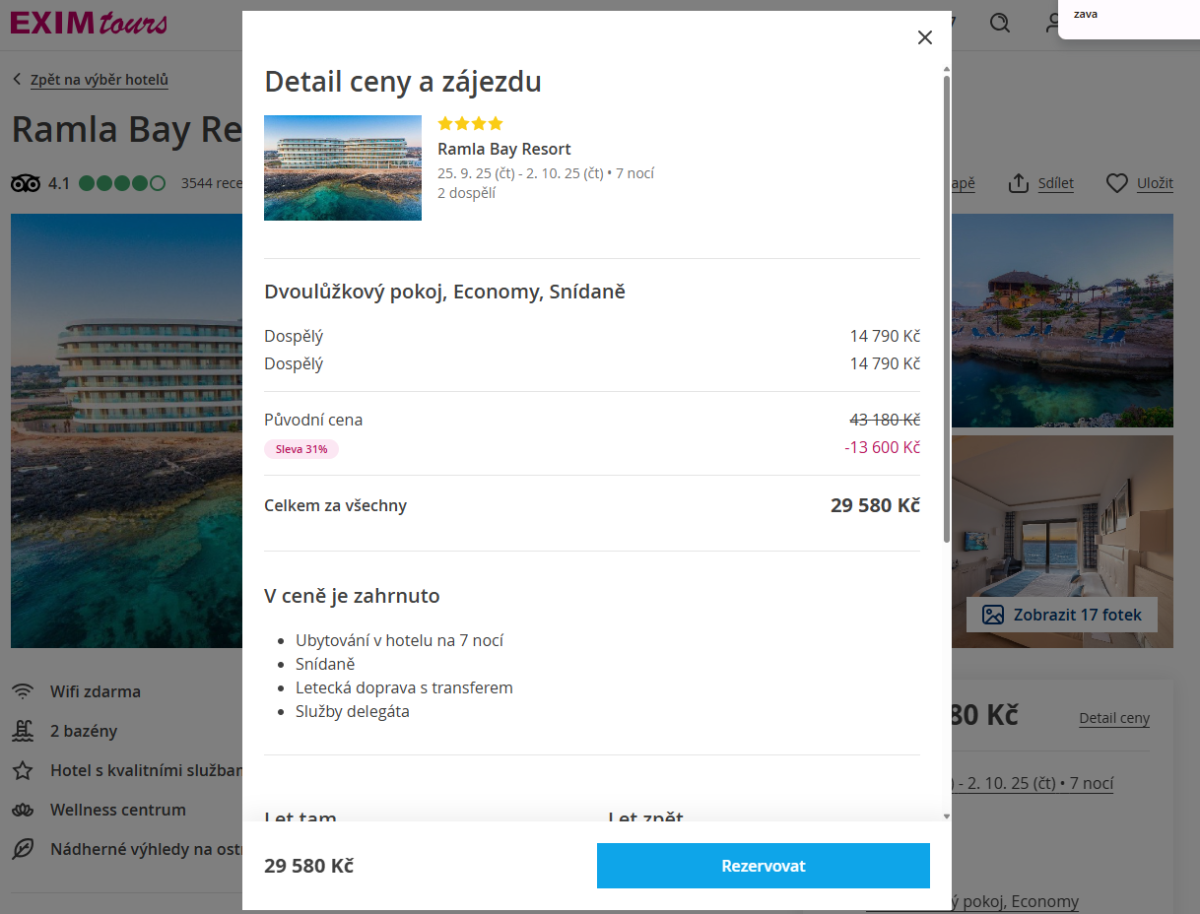This screenshot has width=1200, height=914.
Task: Click the Wifi zdarma icon
Action: [x=22, y=692]
